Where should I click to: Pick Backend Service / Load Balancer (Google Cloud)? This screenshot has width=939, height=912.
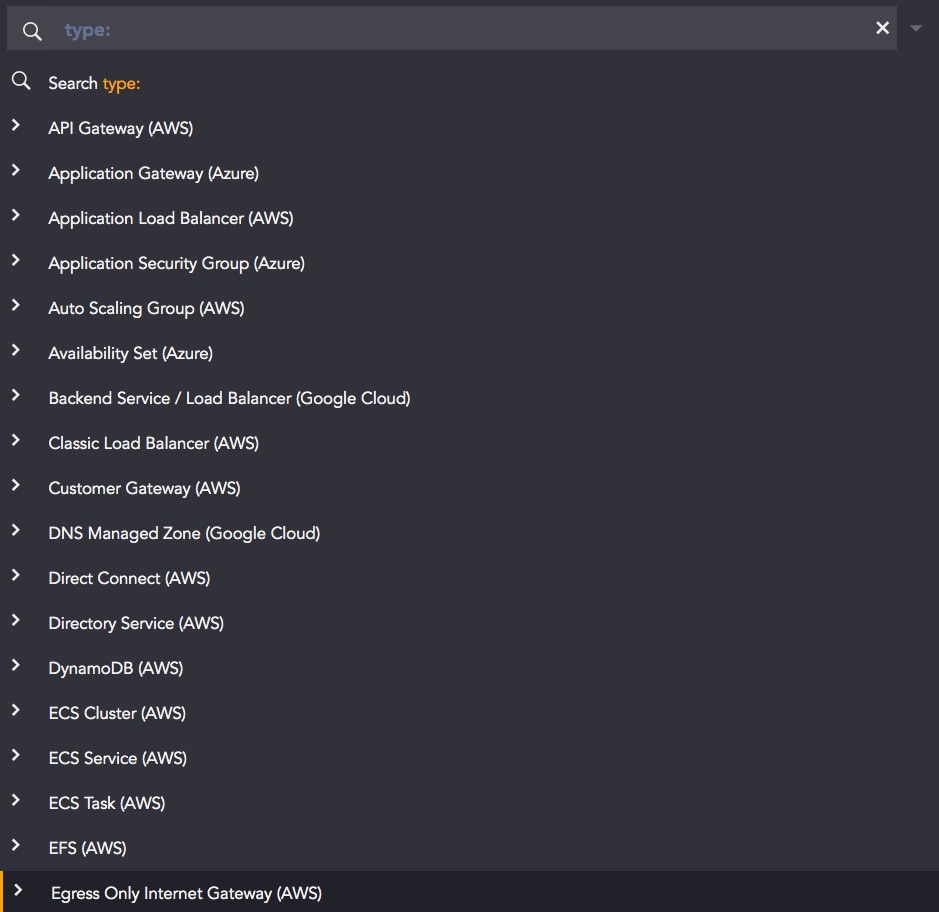[229, 398]
